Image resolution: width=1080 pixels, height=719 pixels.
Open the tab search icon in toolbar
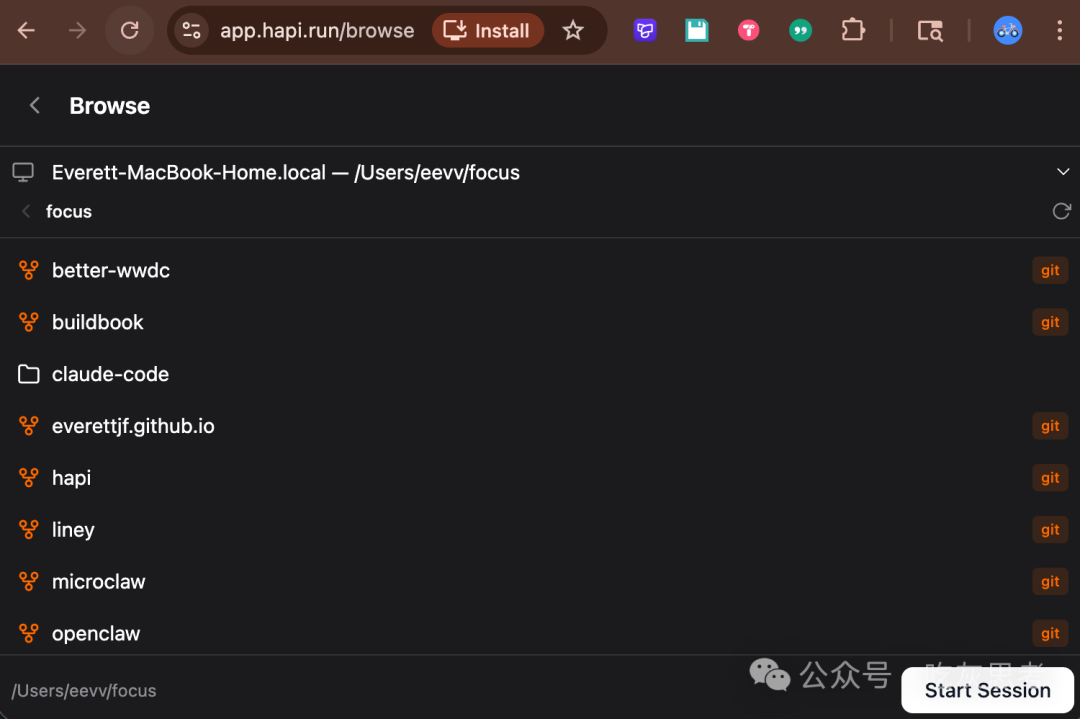coord(930,30)
